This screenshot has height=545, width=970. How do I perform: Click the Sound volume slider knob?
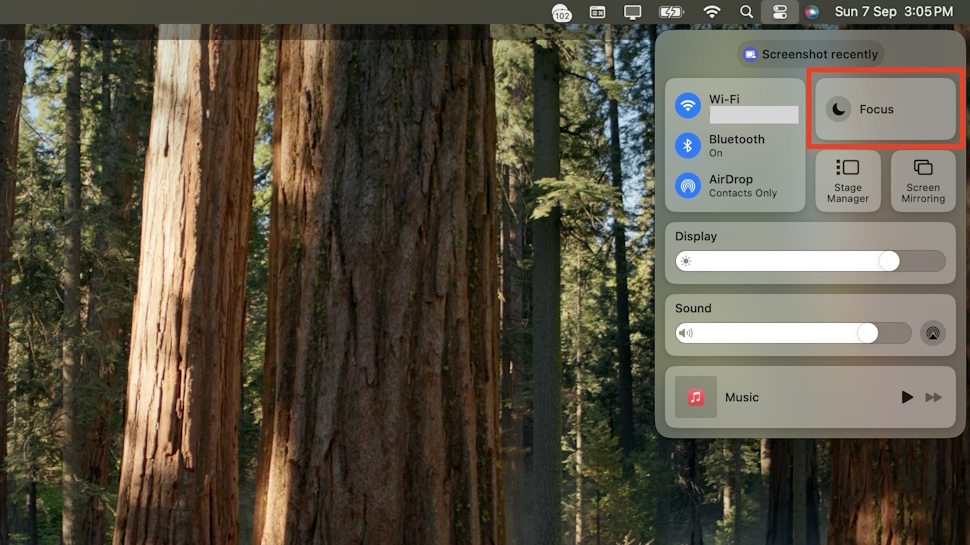[x=867, y=333]
